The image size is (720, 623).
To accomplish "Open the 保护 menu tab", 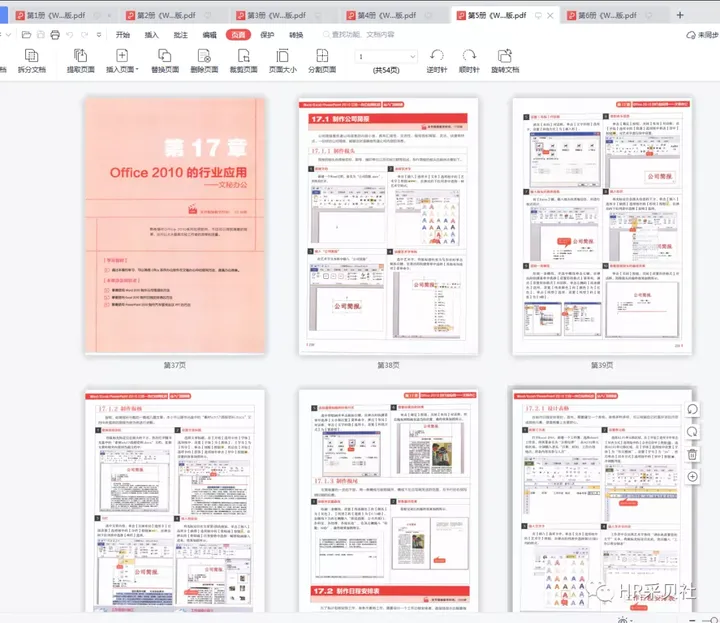I will click(267, 35).
